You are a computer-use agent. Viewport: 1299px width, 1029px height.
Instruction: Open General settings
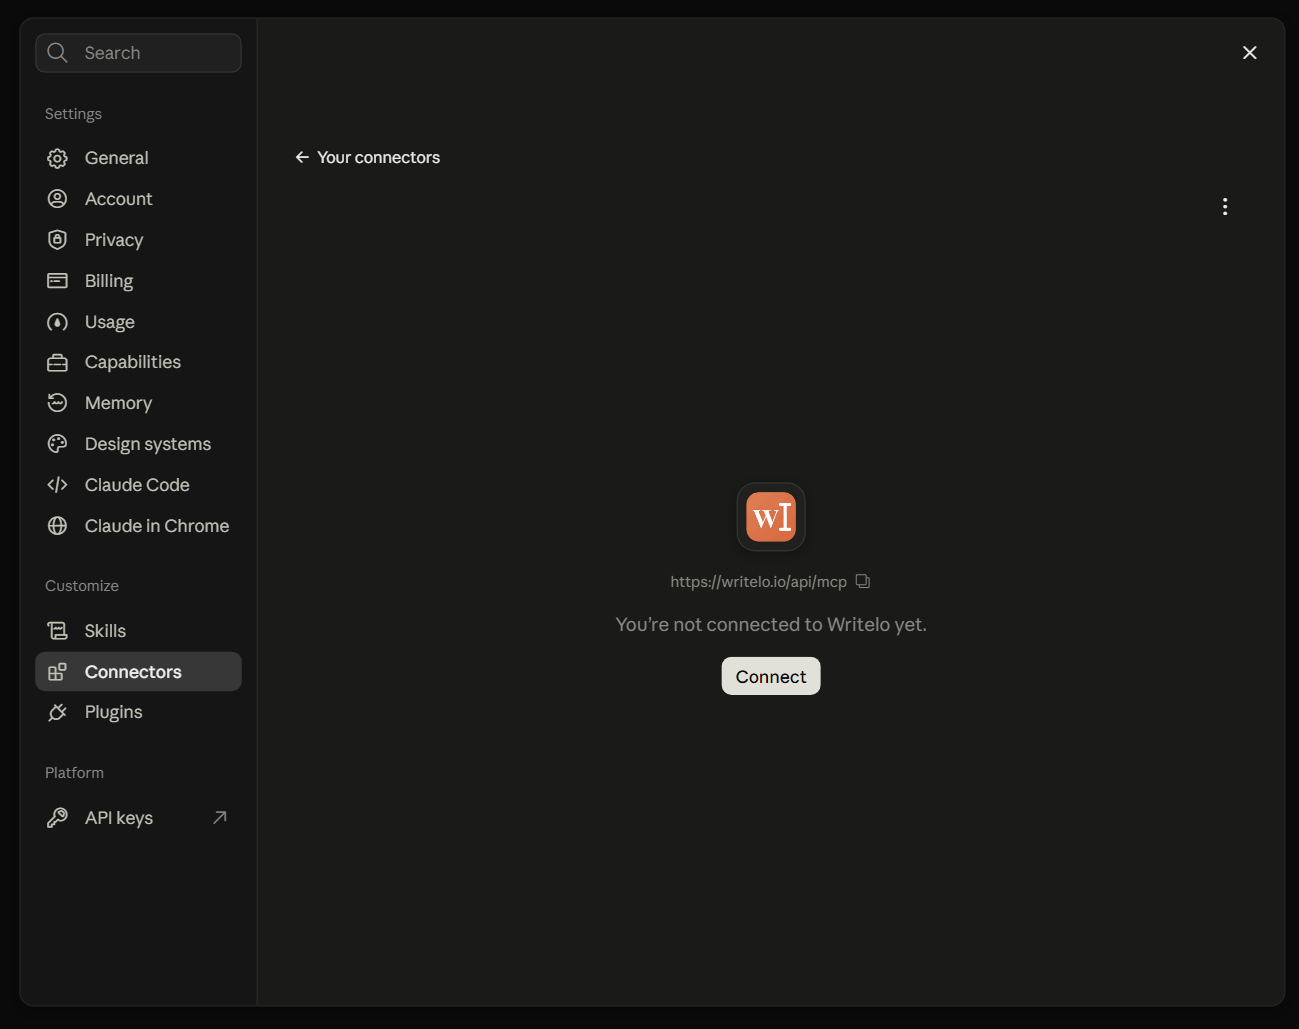pos(138,158)
